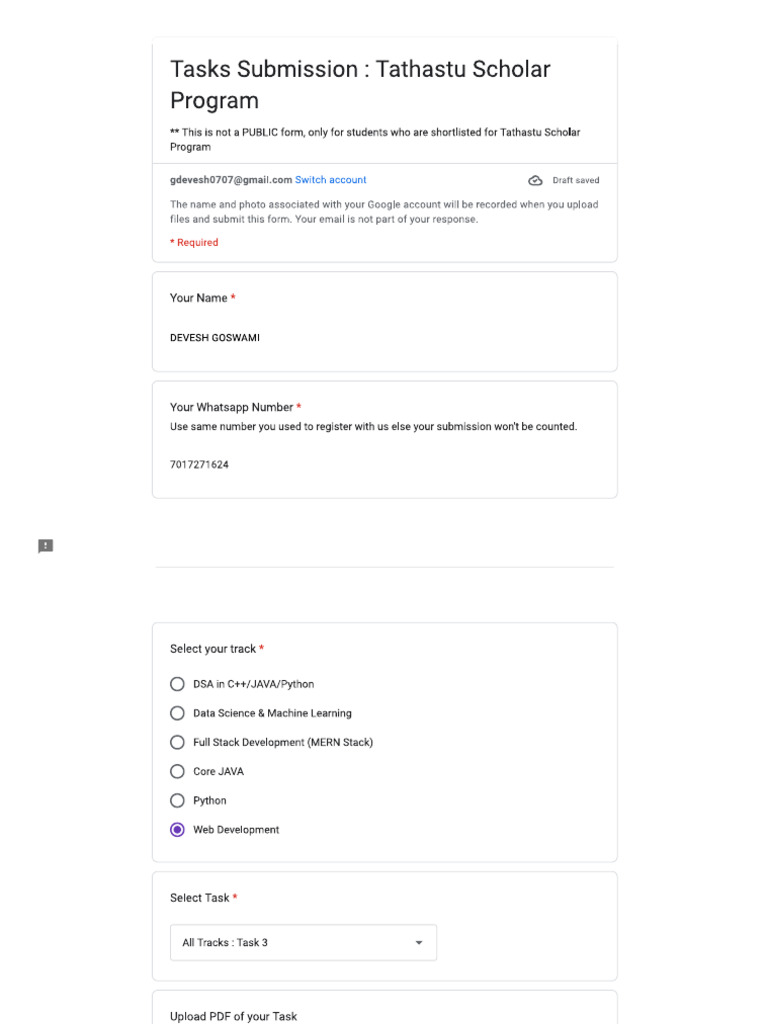Click the form title heading
The image size is (768, 1024).
tap(360, 84)
